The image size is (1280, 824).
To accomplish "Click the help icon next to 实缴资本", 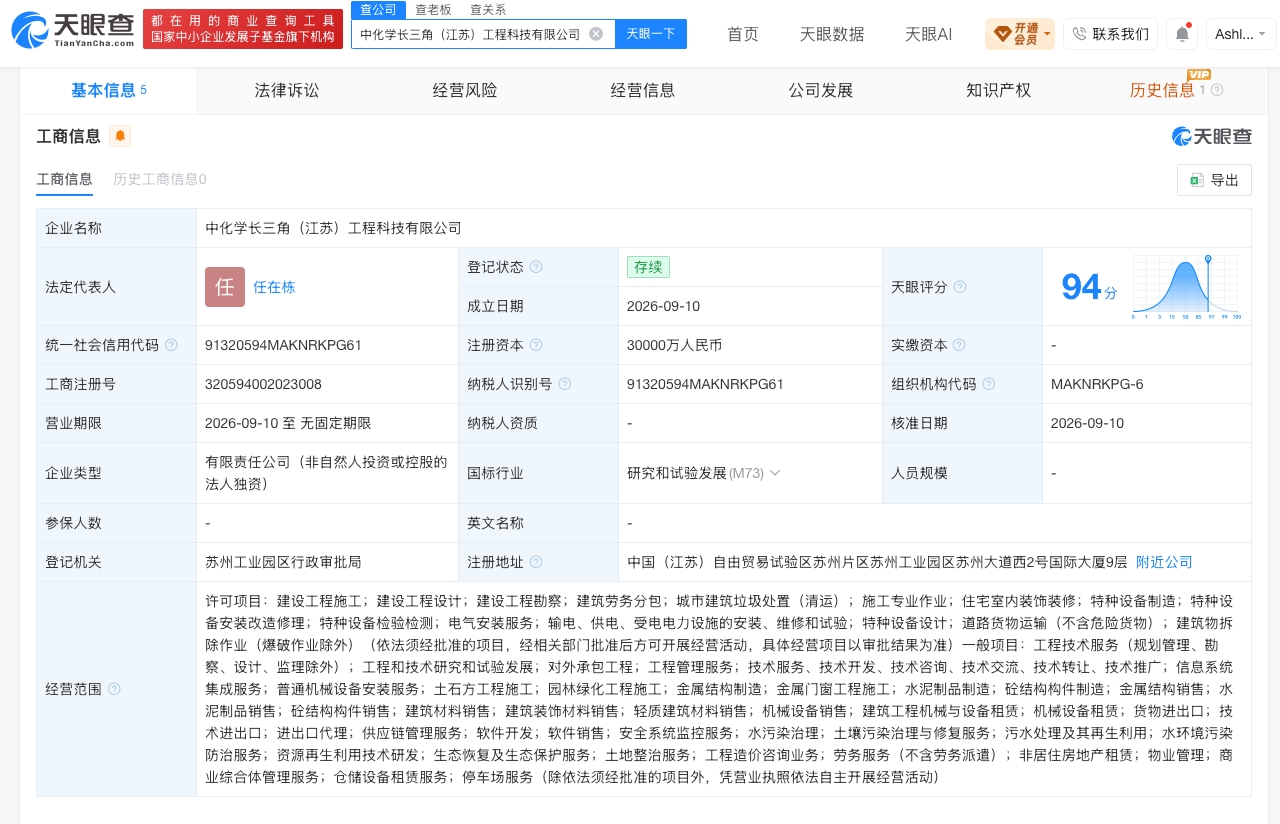I will [959, 345].
